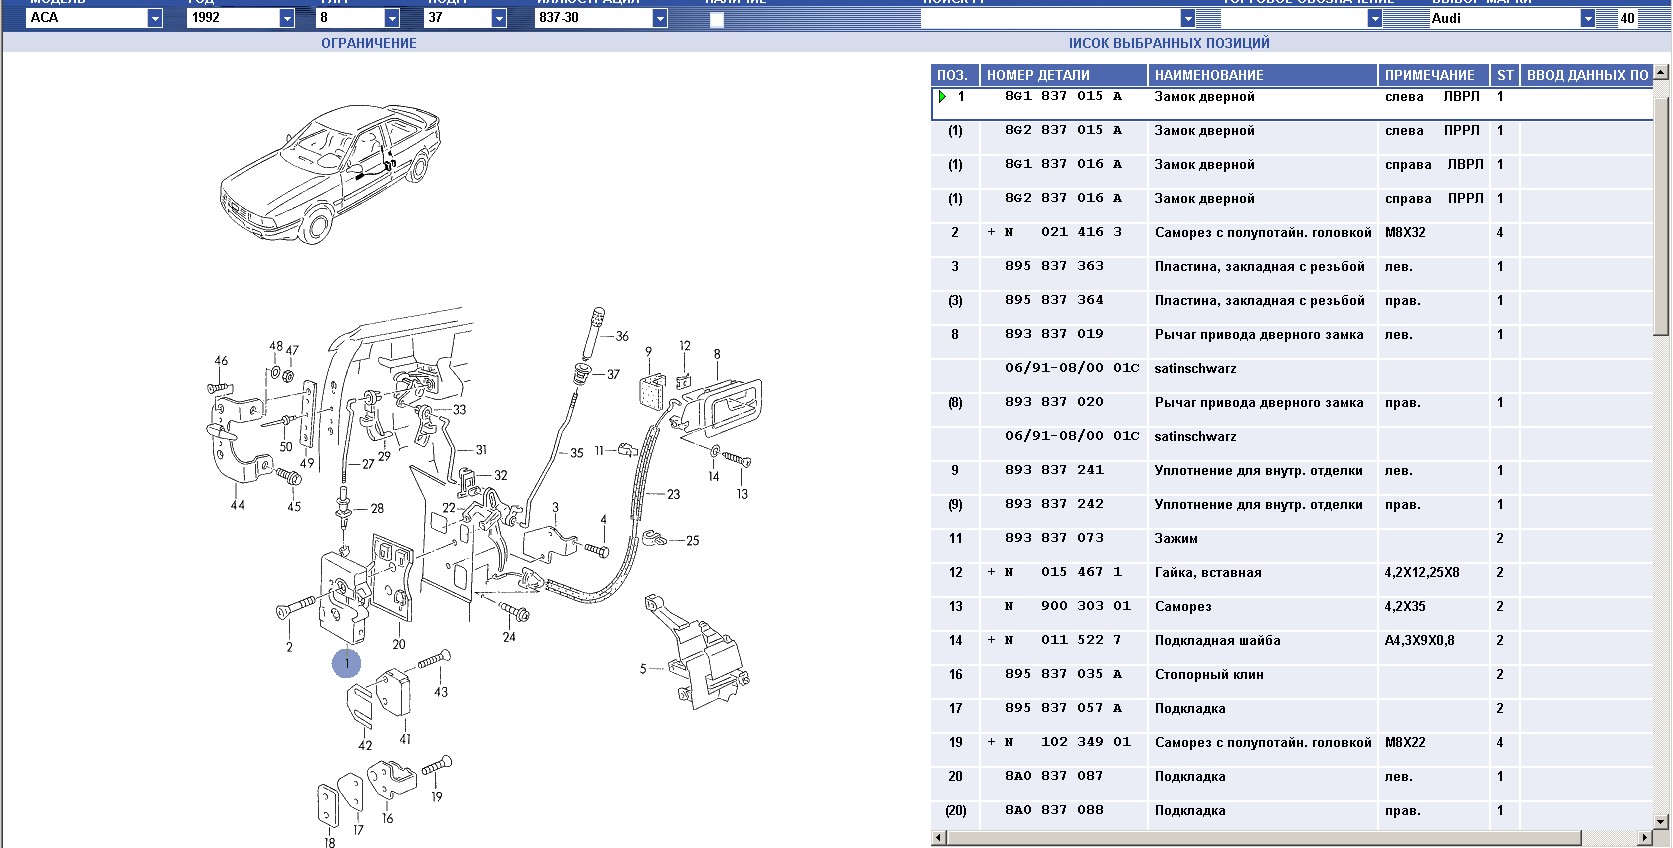Click the Гайка, вставная part name
Viewport: 1673px width, 848px height.
tap(1208, 573)
